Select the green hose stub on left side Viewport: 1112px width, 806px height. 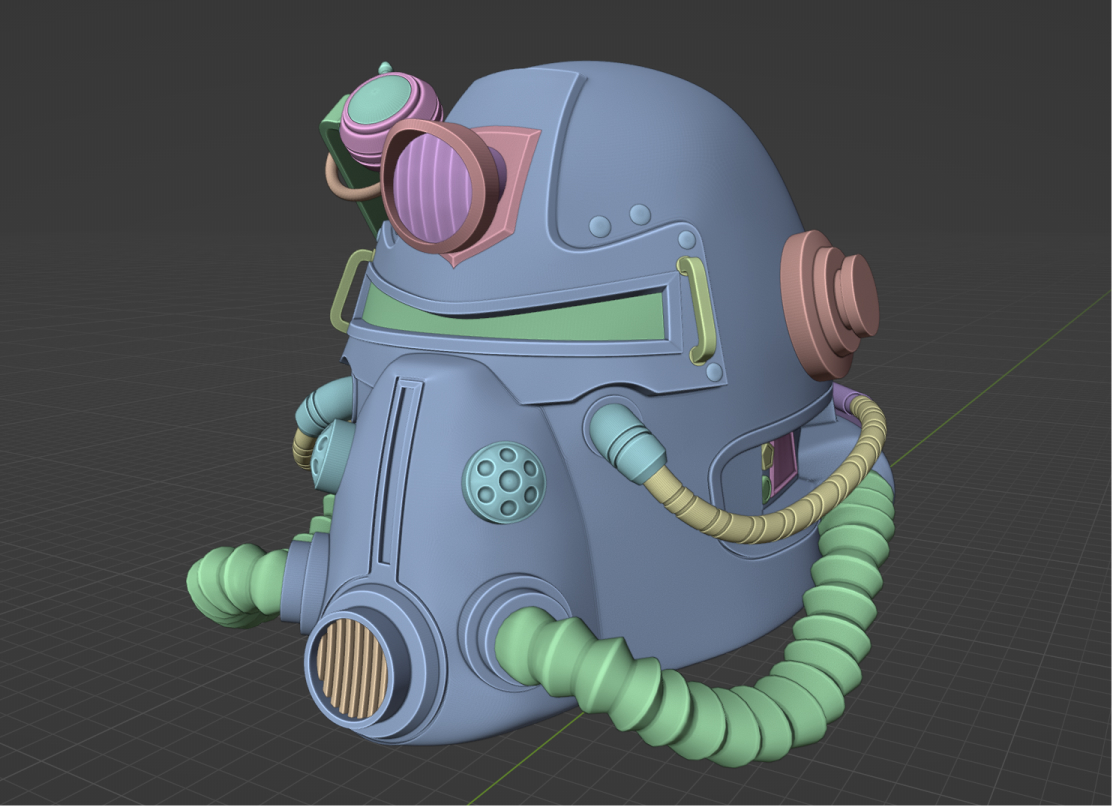point(235,586)
